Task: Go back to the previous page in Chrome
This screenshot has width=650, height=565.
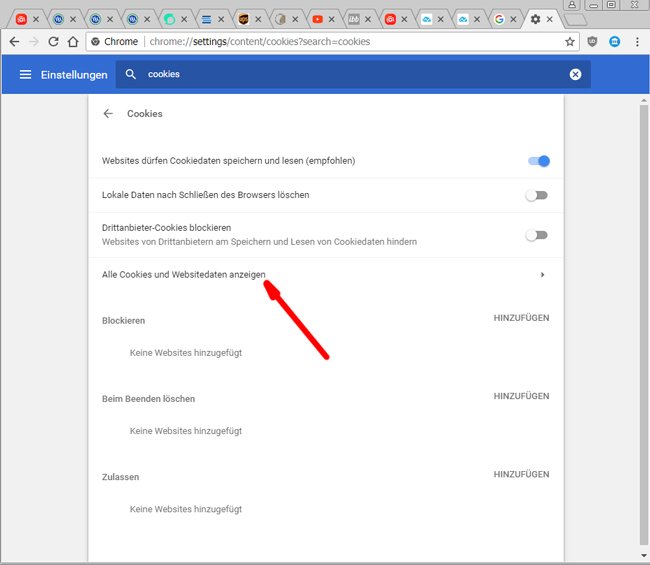Action: (14, 41)
